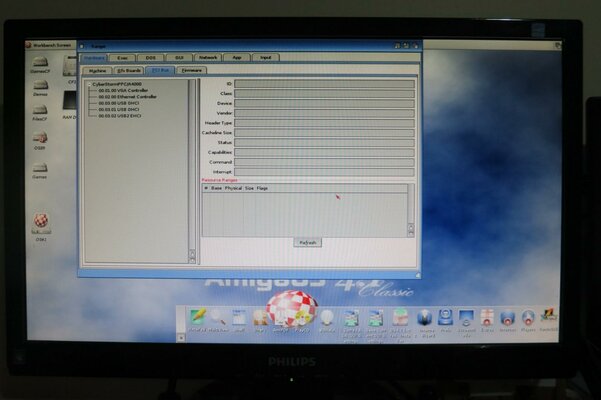Switch to the Exec tab
This screenshot has height=400, width=601.
tap(122, 58)
